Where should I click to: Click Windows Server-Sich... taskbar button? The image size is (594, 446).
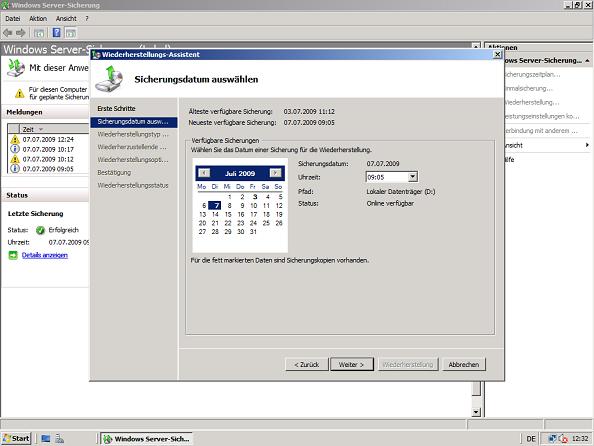pos(146,439)
